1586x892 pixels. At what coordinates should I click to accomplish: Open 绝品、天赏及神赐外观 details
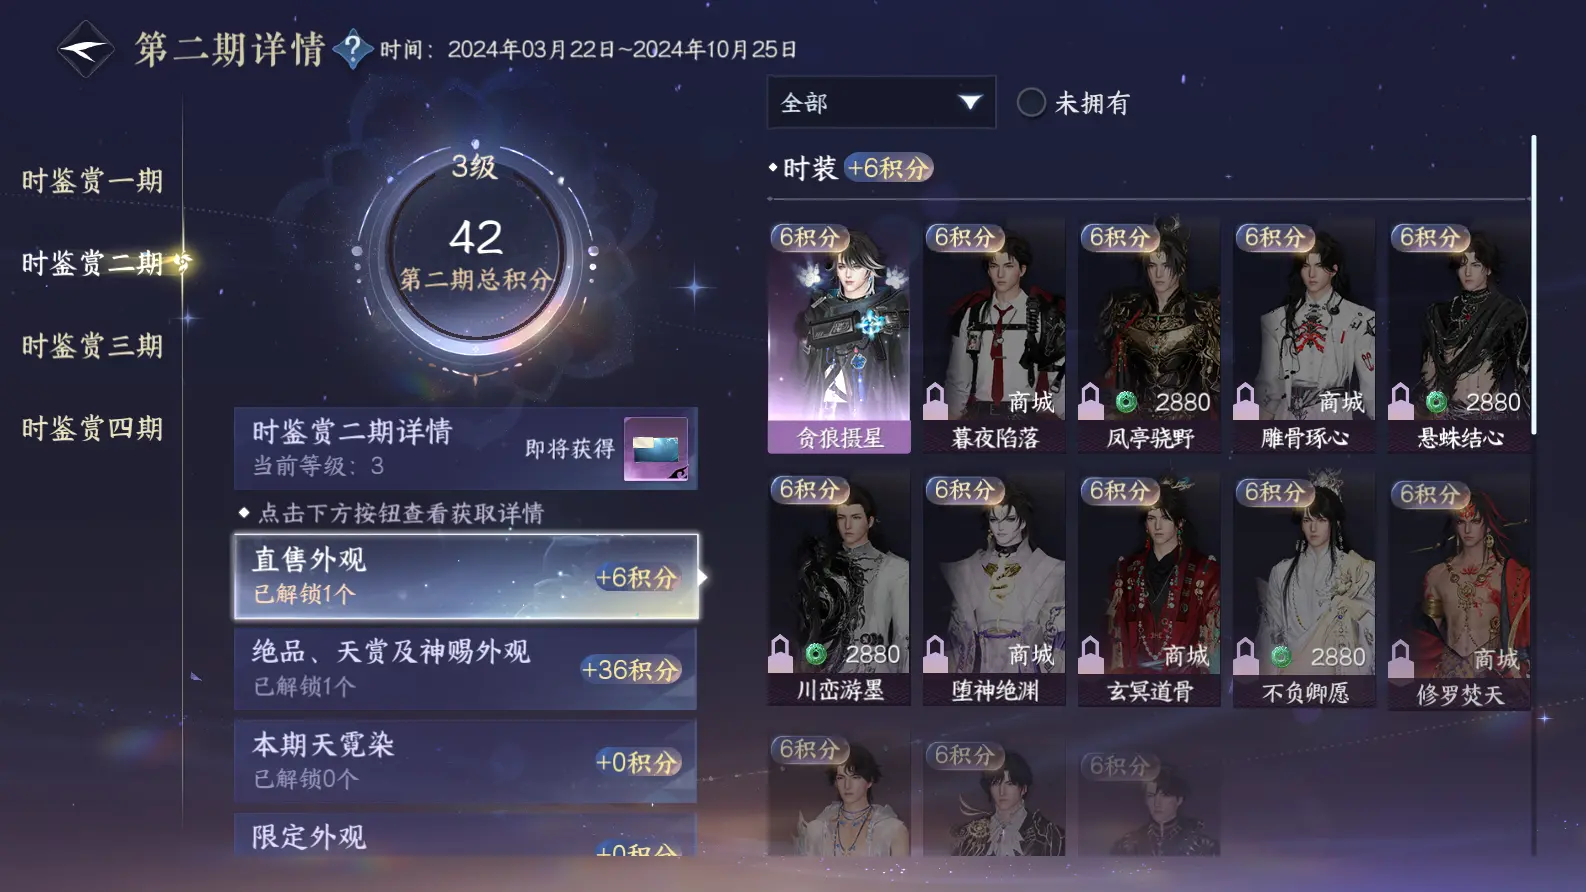tap(466, 669)
